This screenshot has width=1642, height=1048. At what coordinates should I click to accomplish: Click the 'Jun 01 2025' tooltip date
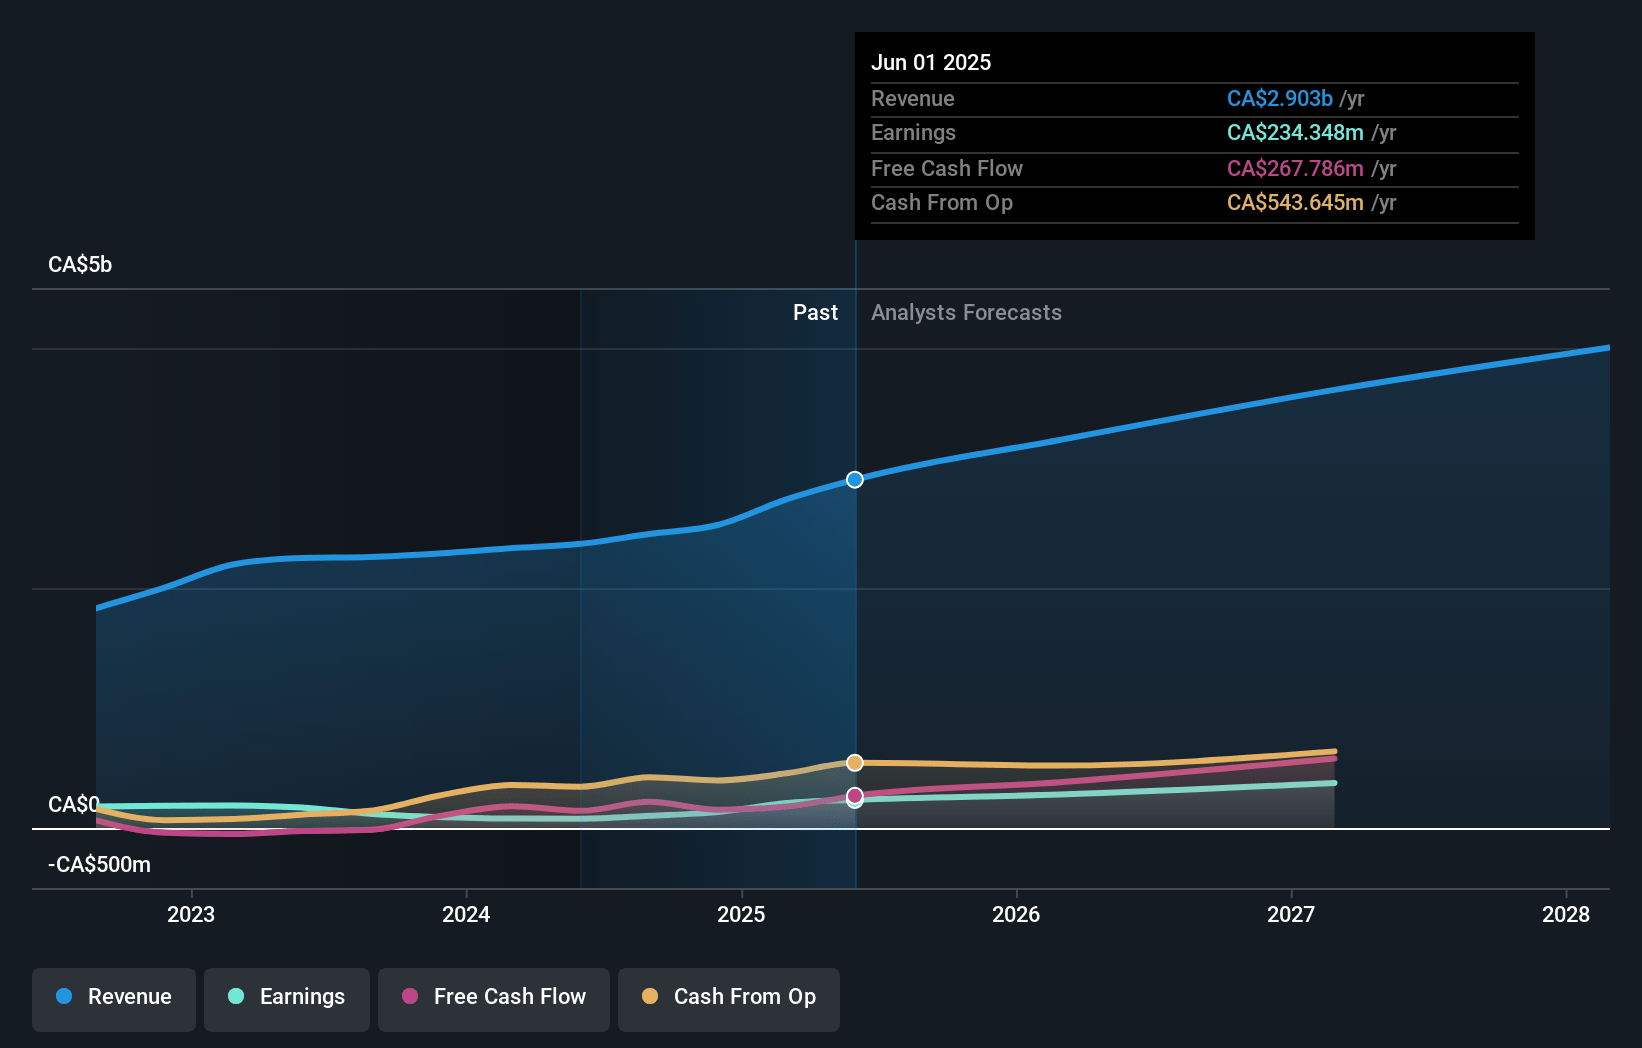coord(931,62)
